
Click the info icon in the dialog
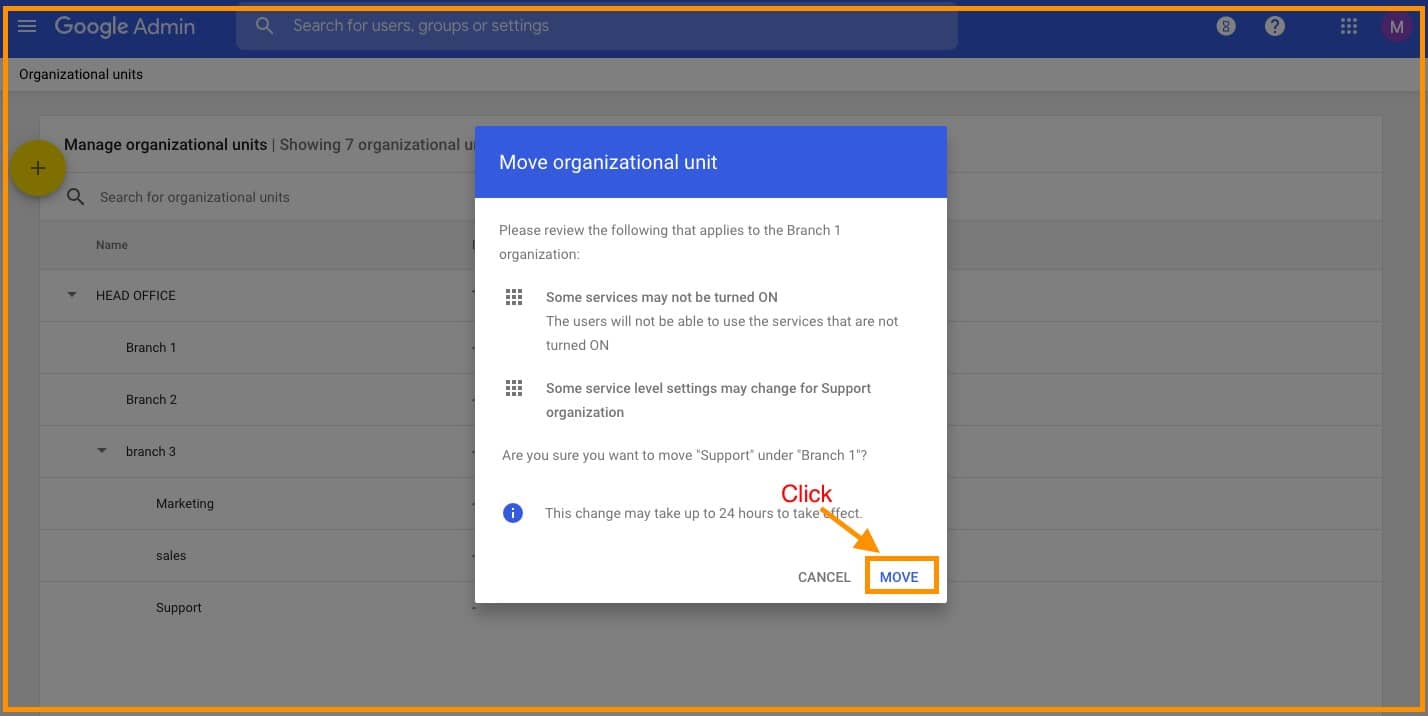(x=513, y=513)
